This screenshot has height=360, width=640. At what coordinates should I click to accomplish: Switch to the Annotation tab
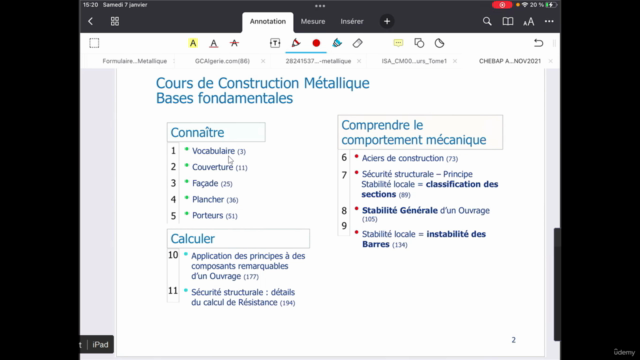(x=268, y=22)
